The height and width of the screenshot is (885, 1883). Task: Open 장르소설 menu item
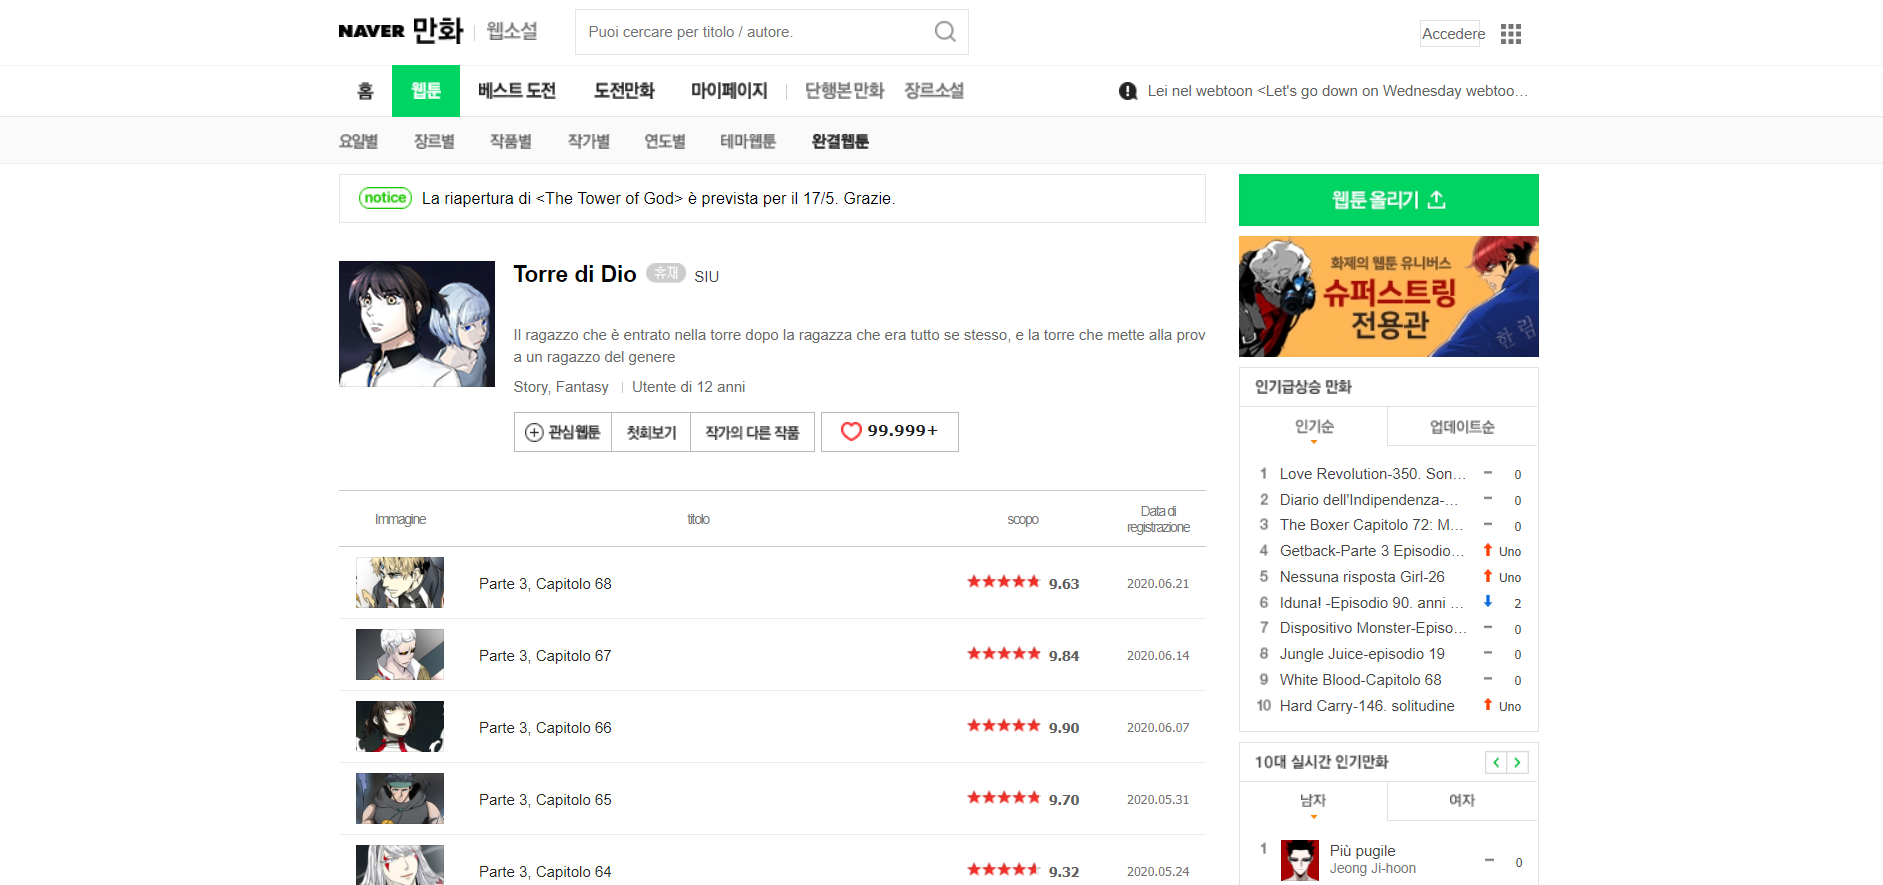click(934, 91)
